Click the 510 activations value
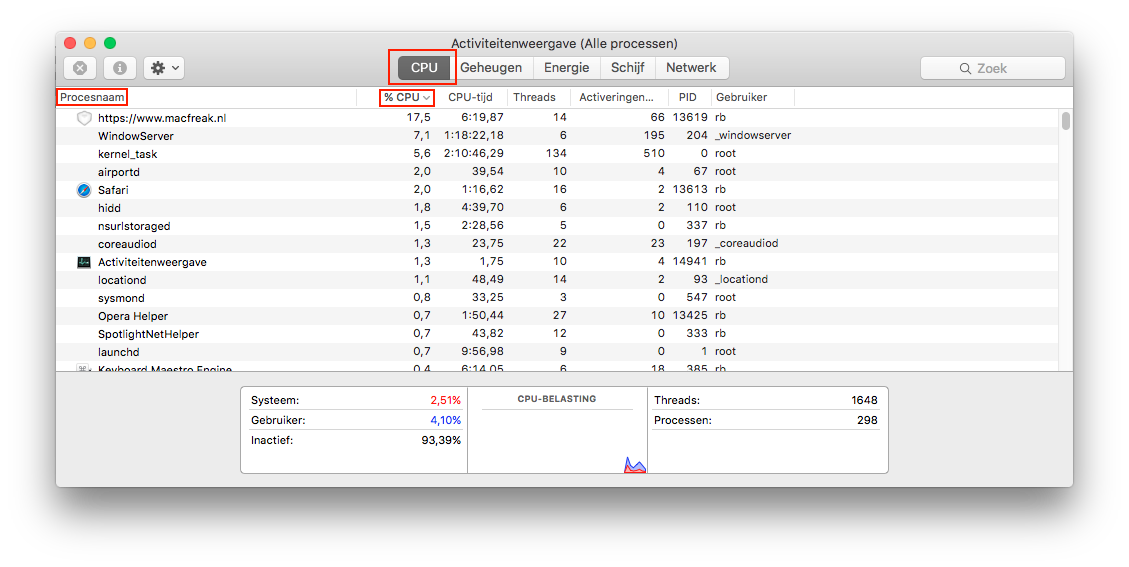The height and width of the screenshot is (567, 1129). (654, 153)
